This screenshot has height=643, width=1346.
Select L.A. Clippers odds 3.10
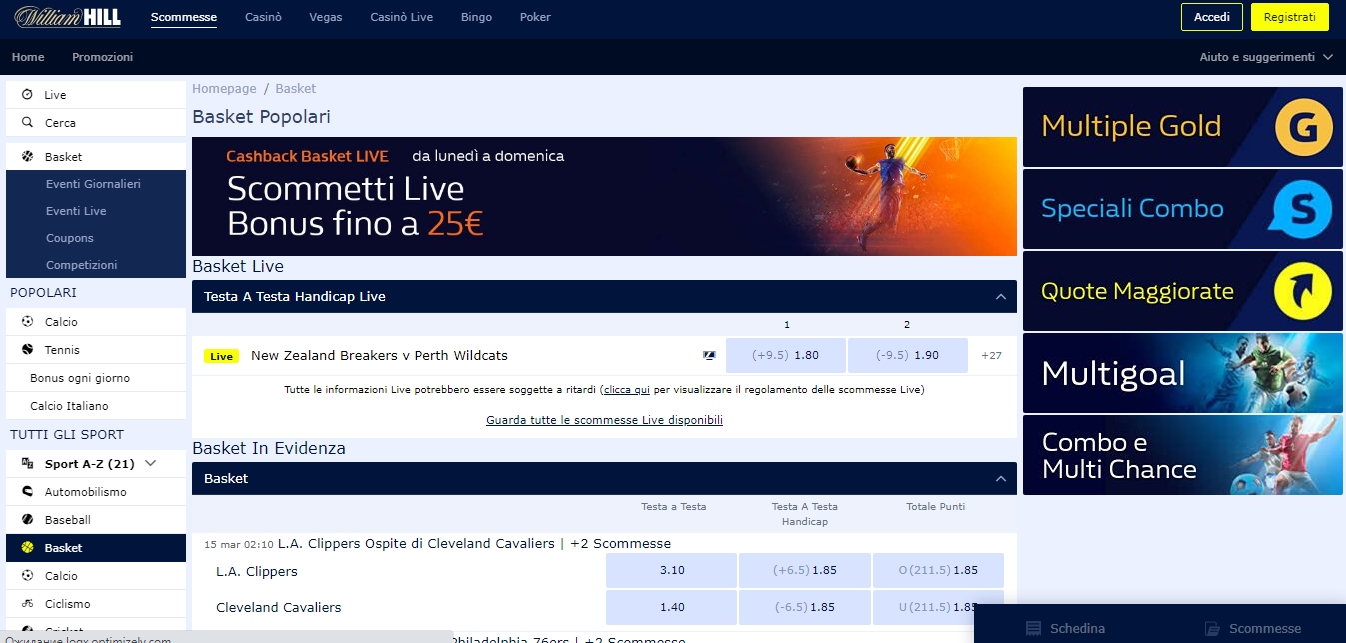pos(672,570)
